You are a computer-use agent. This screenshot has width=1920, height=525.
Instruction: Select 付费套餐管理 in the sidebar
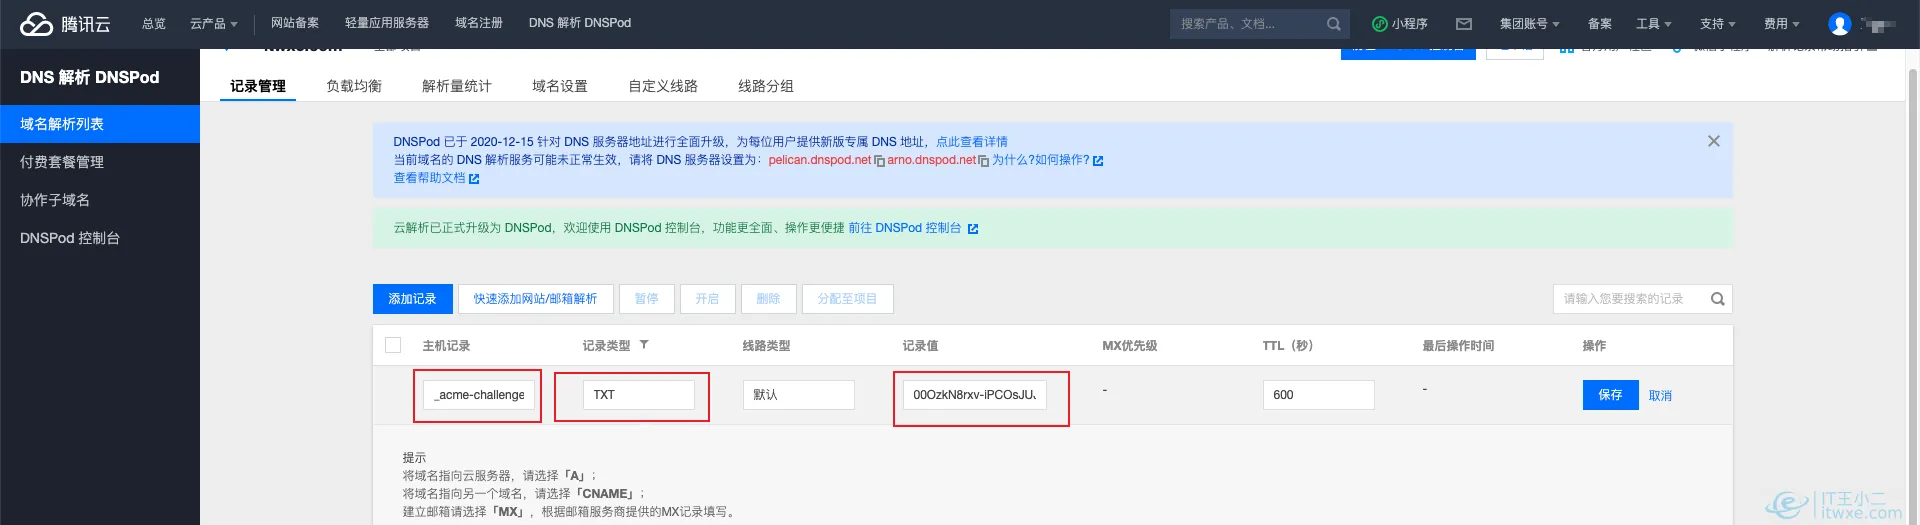62,162
